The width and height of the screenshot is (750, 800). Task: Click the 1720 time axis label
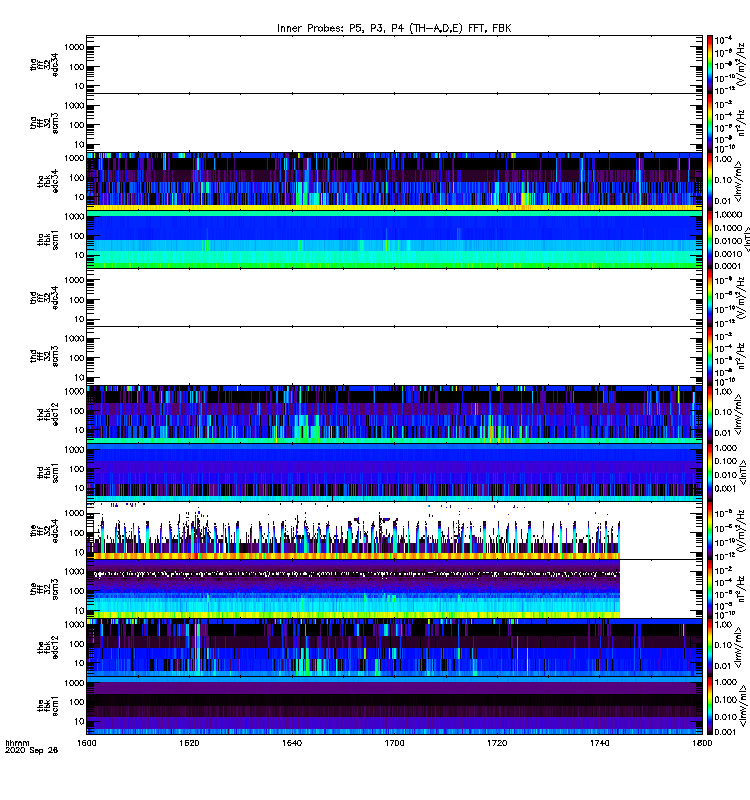497,743
